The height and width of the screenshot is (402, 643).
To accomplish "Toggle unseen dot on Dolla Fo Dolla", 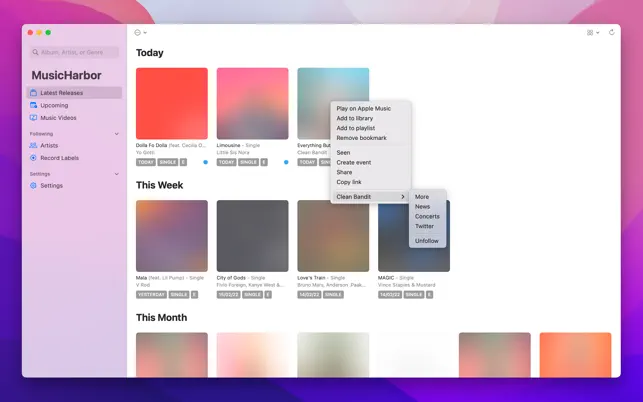I will (x=205, y=162).
